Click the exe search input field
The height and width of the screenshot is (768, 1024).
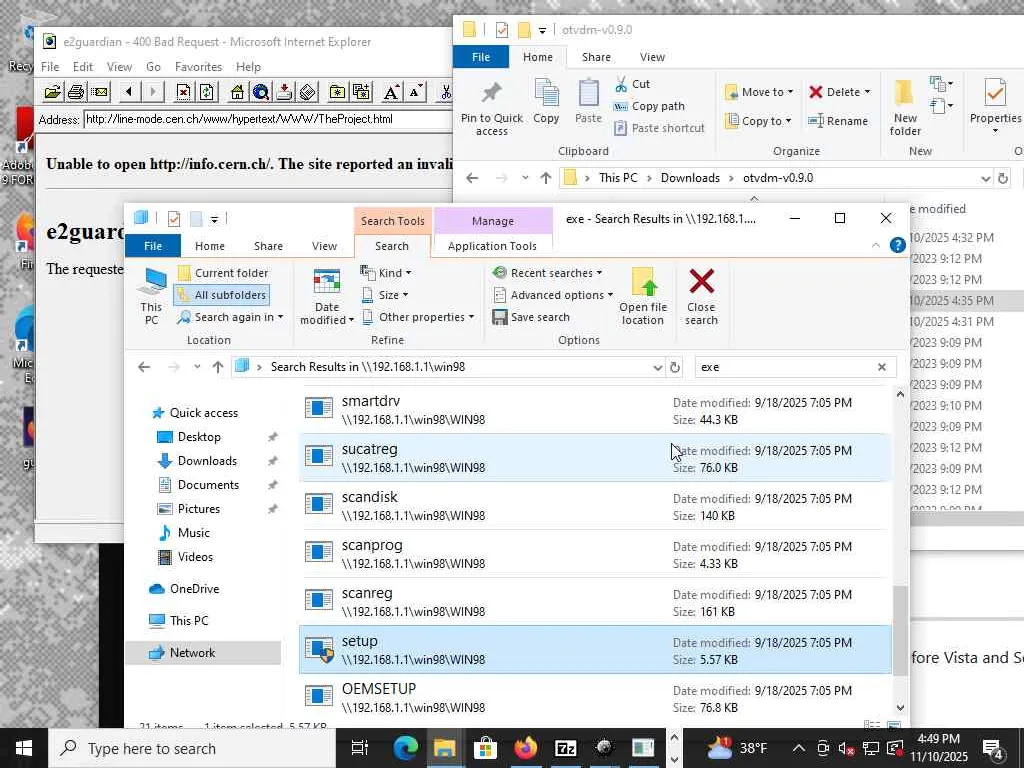point(786,367)
